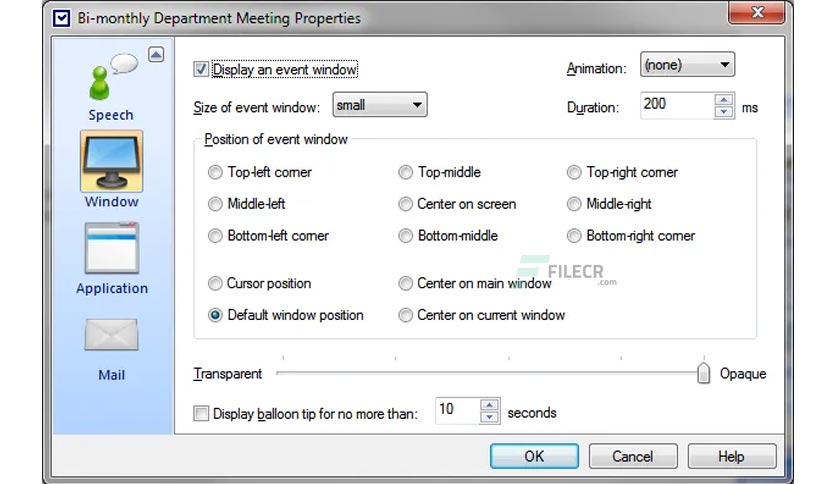Select Cursor position radio button
The height and width of the screenshot is (484, 836).
click(x=215, y=284)
